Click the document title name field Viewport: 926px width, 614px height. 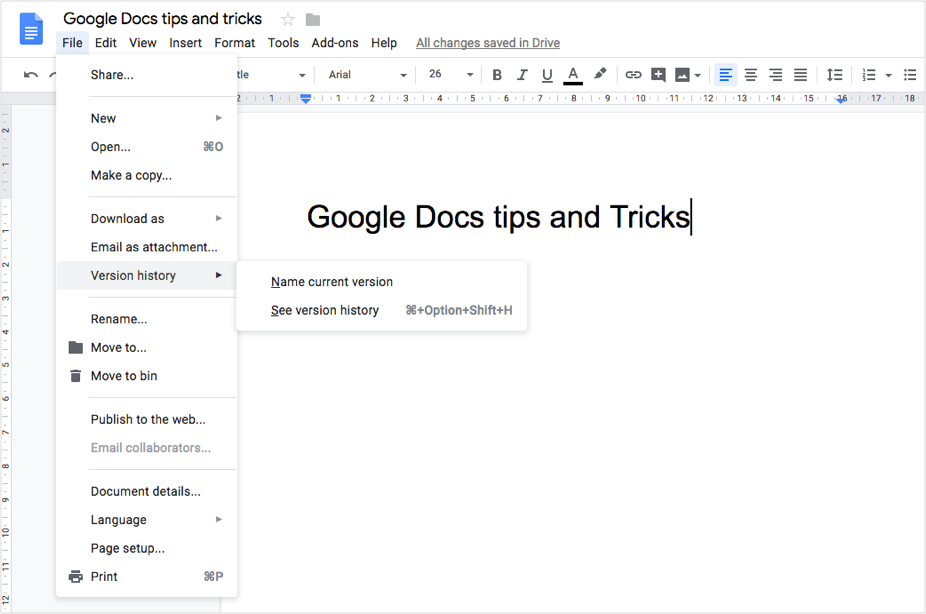coord(163,19)
